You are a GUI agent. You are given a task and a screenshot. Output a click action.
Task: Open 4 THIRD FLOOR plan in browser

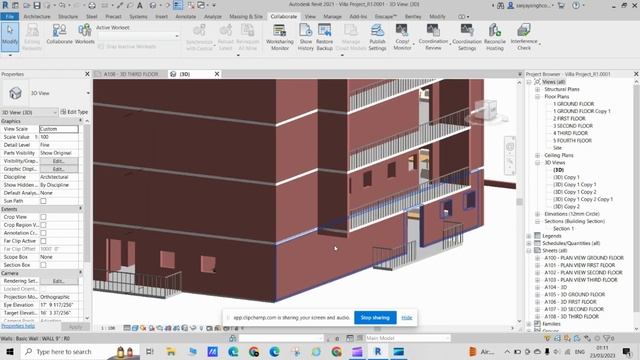[x=570, y=133]
